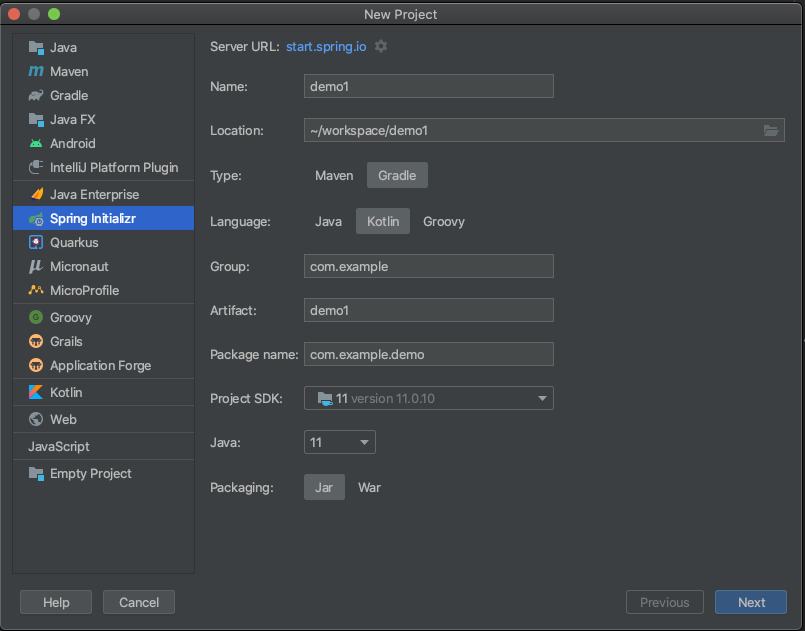
Task: Click the Next button
Action: tap(751, 602)
